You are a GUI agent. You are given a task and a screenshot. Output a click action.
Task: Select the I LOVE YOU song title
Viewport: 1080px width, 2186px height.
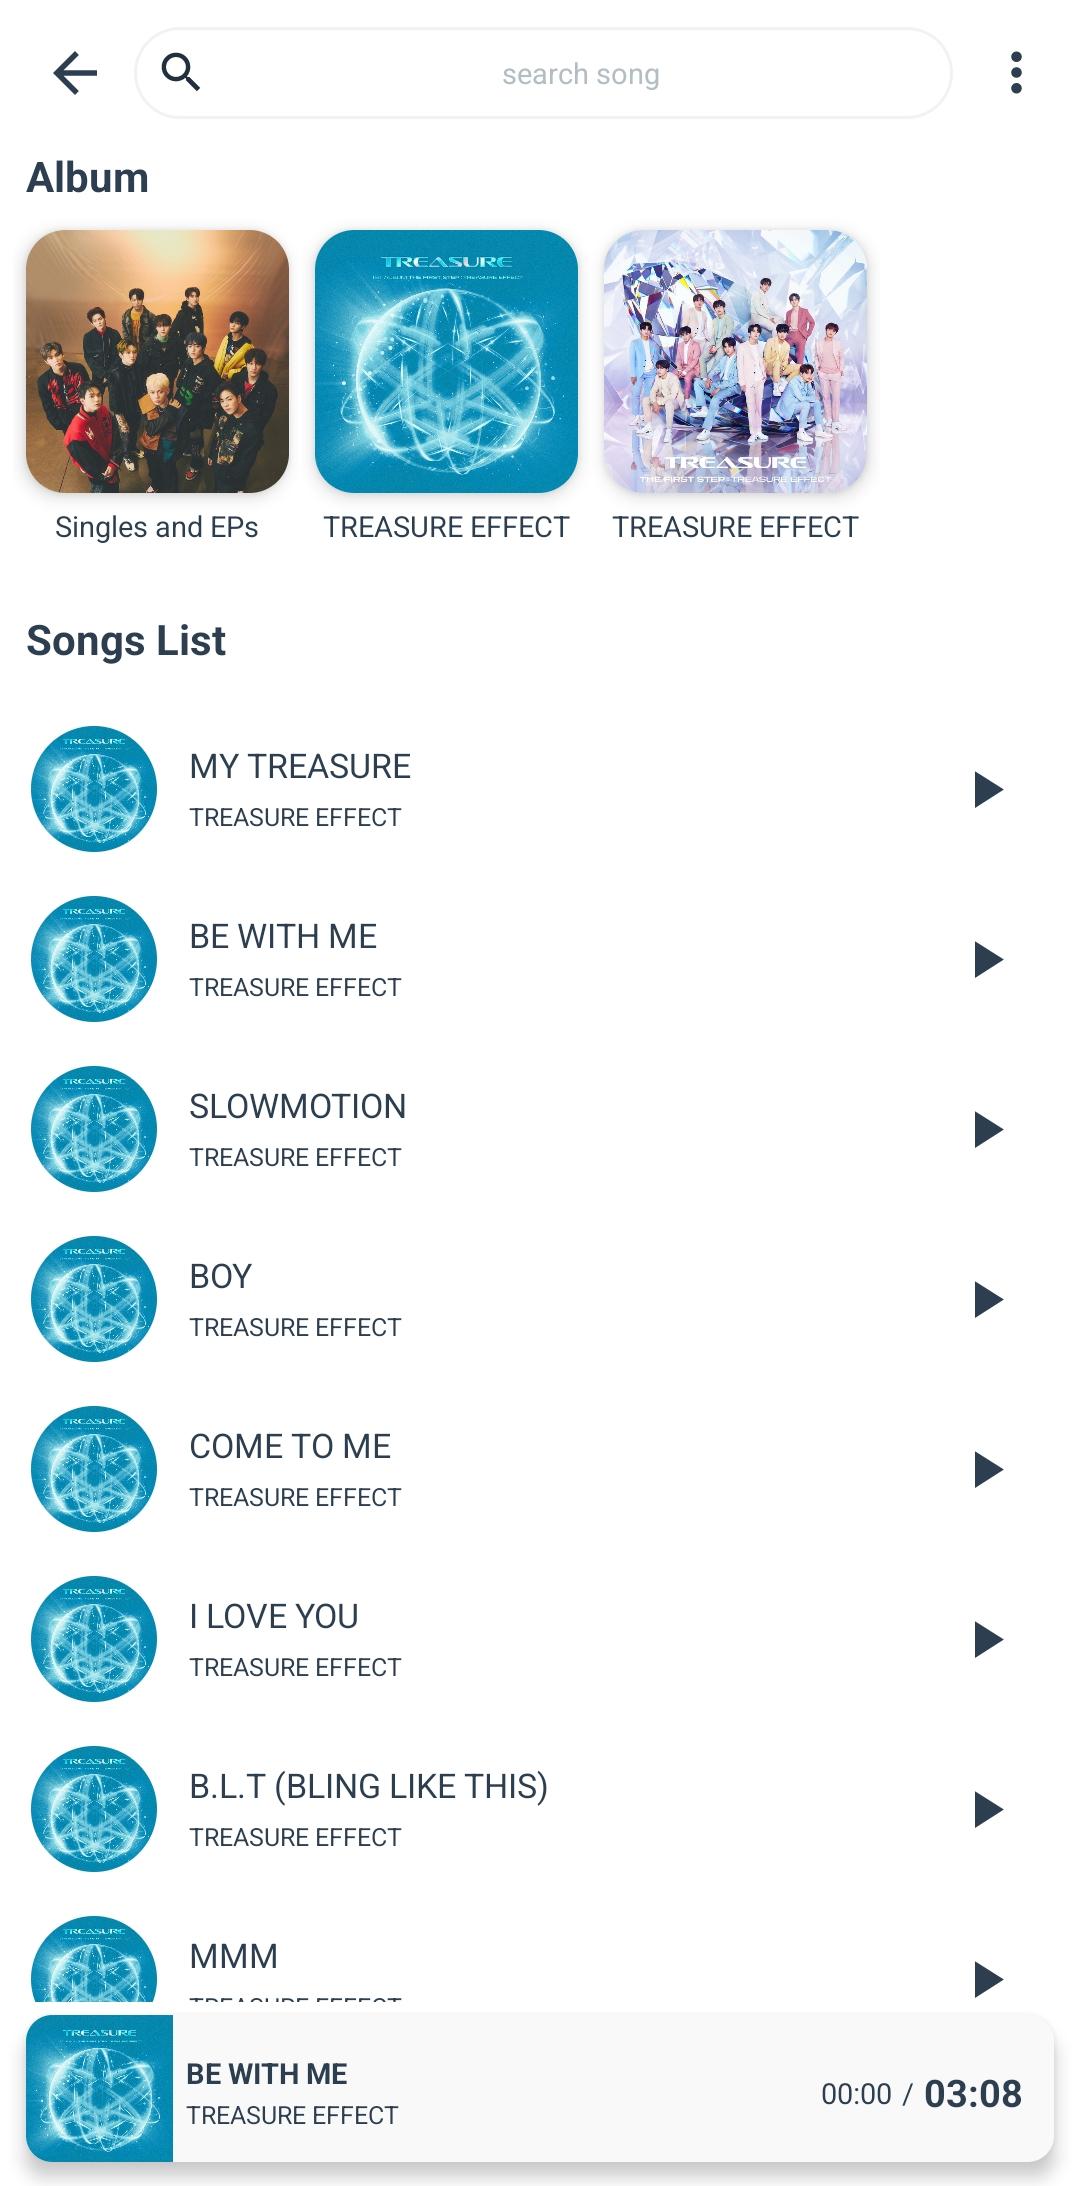[274, 1616]
